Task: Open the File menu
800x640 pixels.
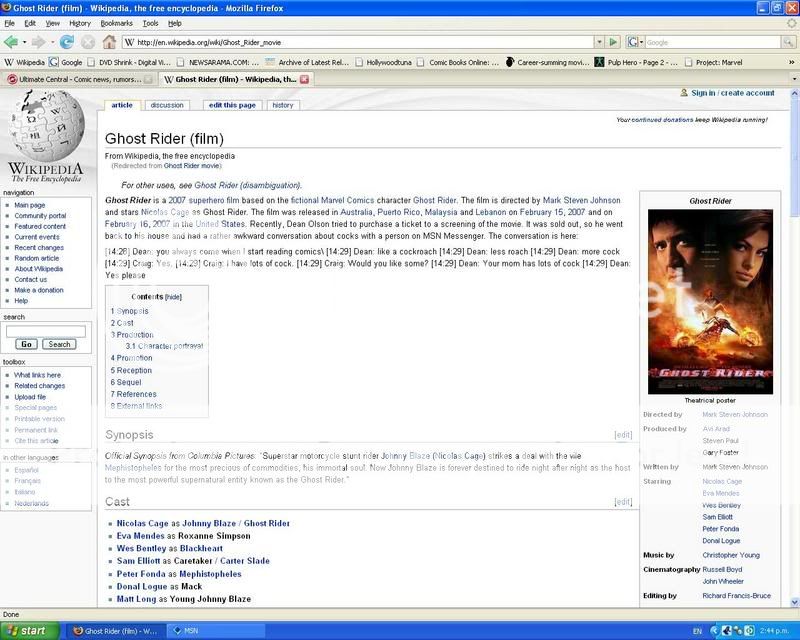Action: tap(10, 23)
